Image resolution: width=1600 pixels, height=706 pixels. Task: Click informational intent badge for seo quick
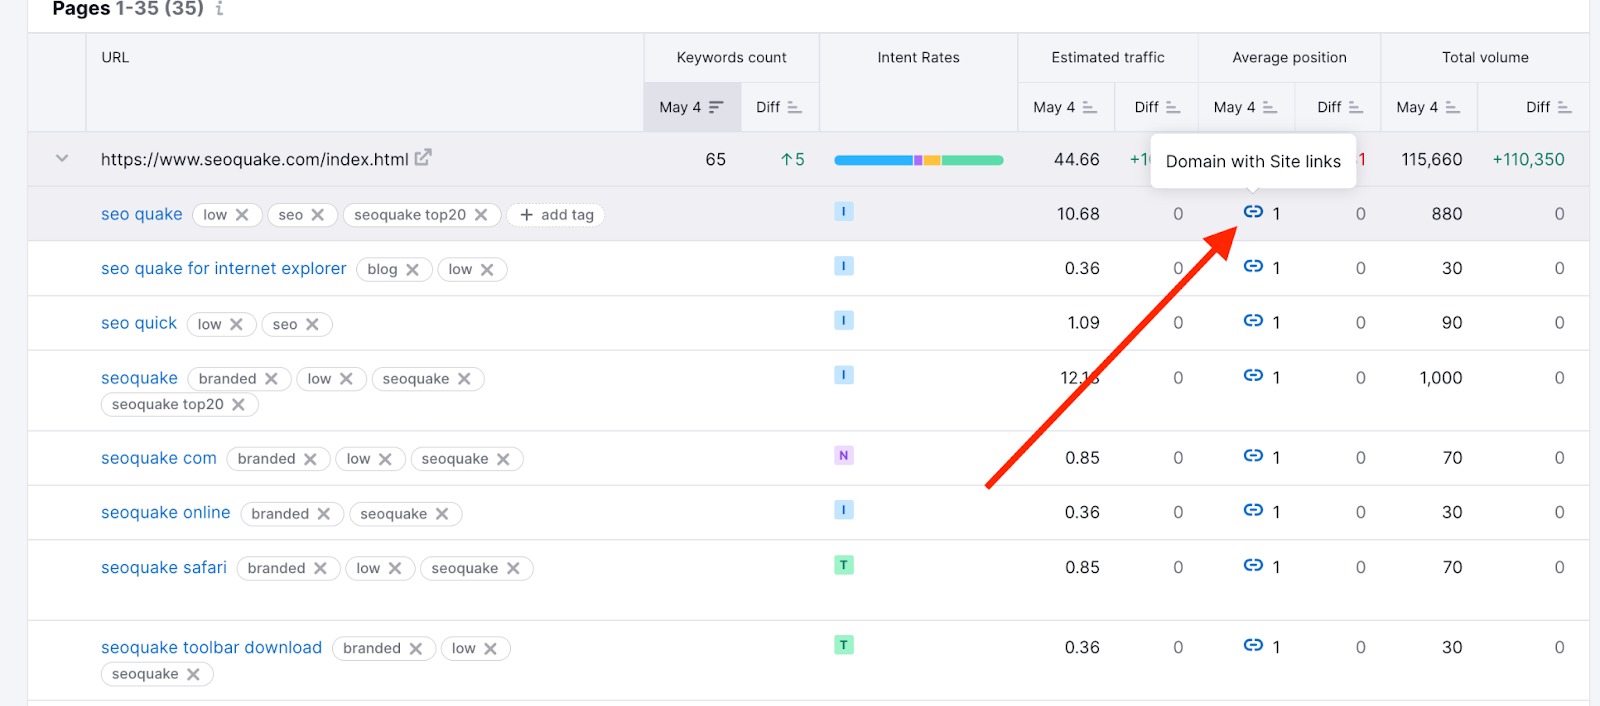coord(844,321)
